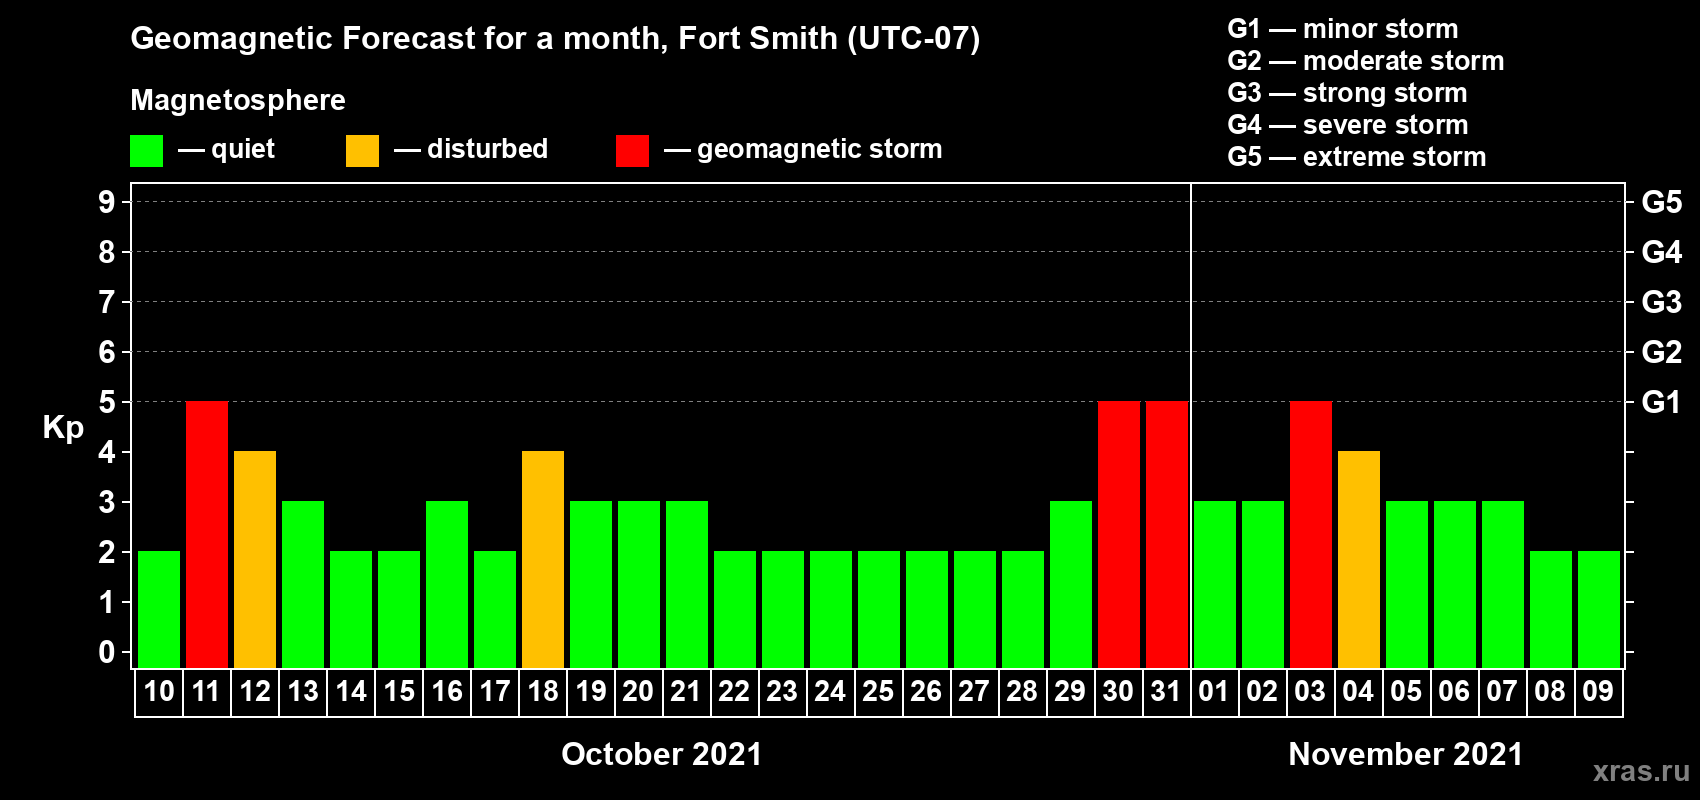The image size is (1700, 800).
Task: Click the date label 17
Action: (x=495, y=692)
